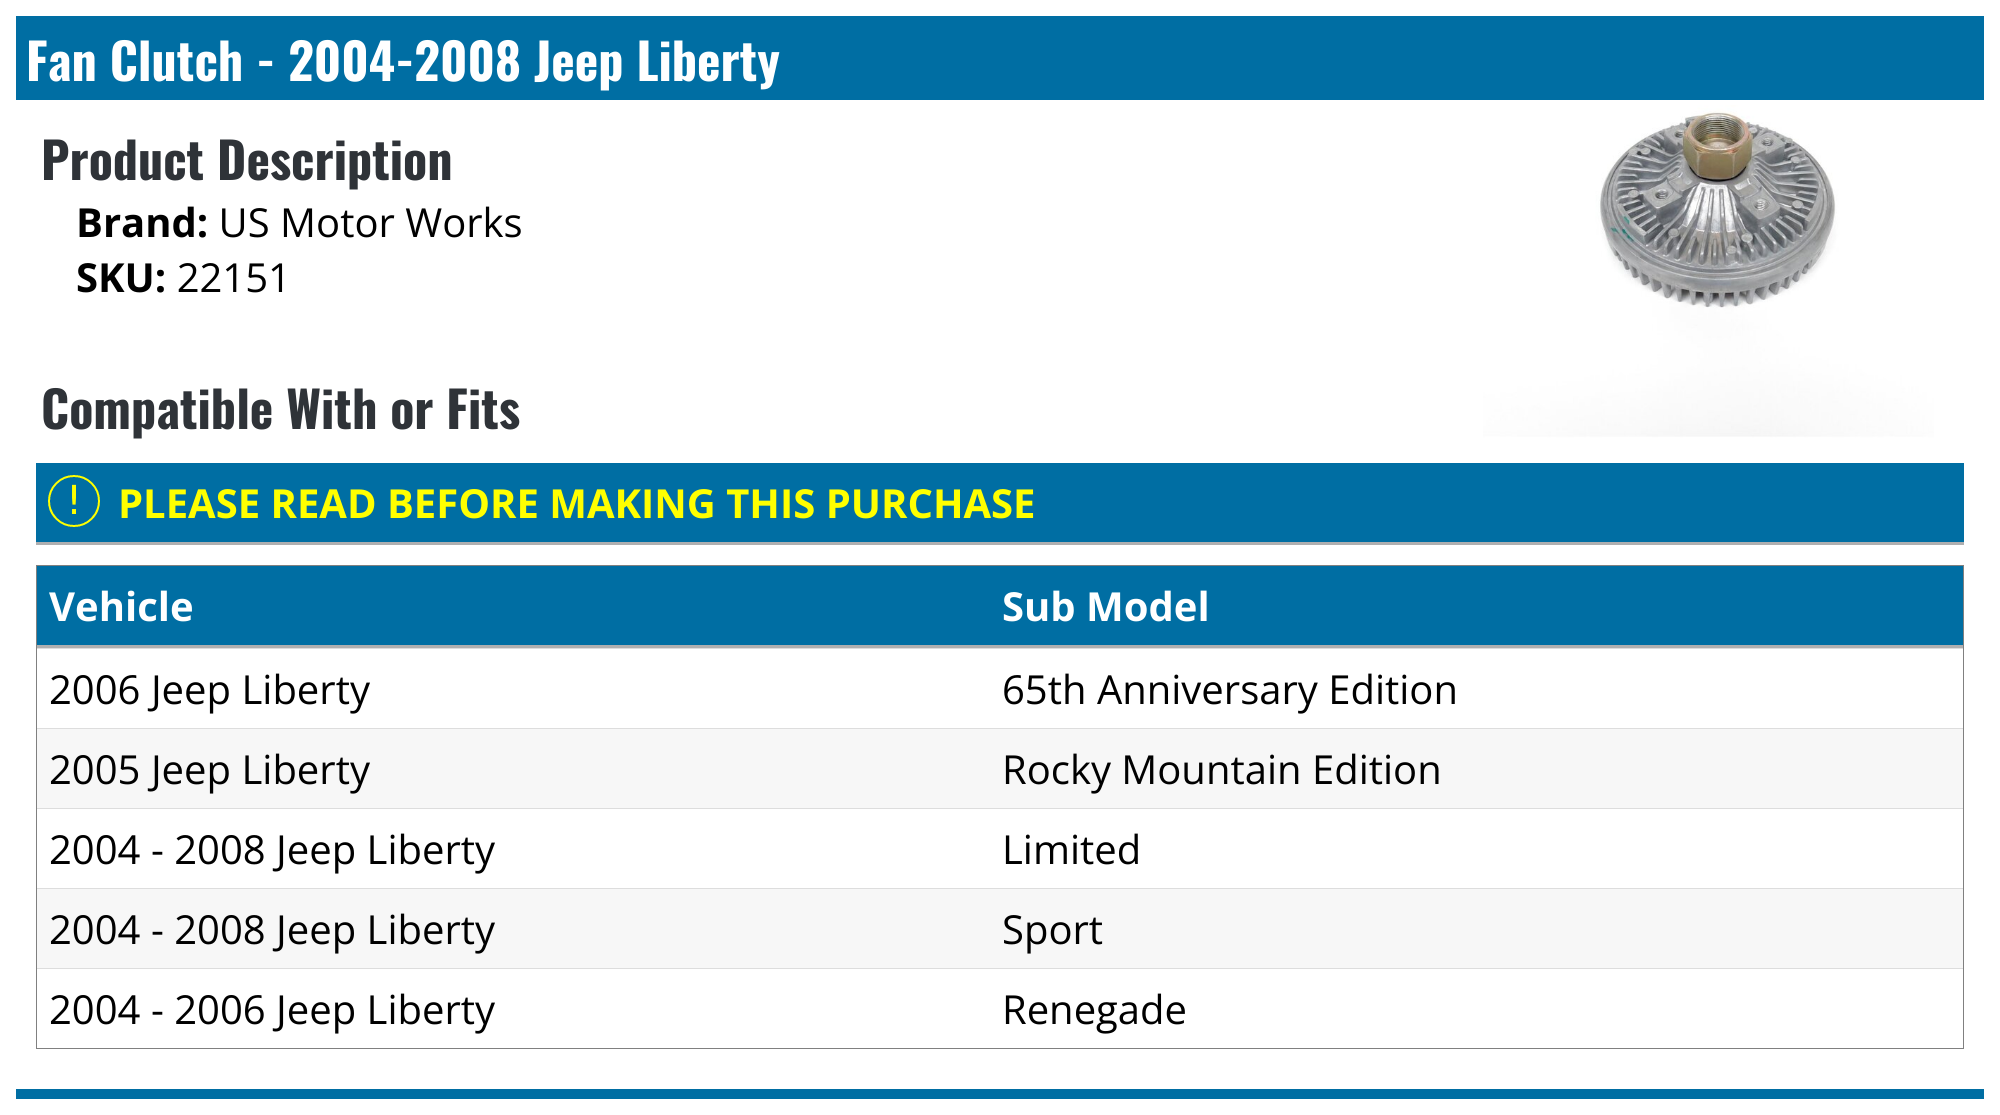Click the US Motor Works brand name
Image resolution: width=2000 pixels, height=1115 pixels.
[370, 223]
